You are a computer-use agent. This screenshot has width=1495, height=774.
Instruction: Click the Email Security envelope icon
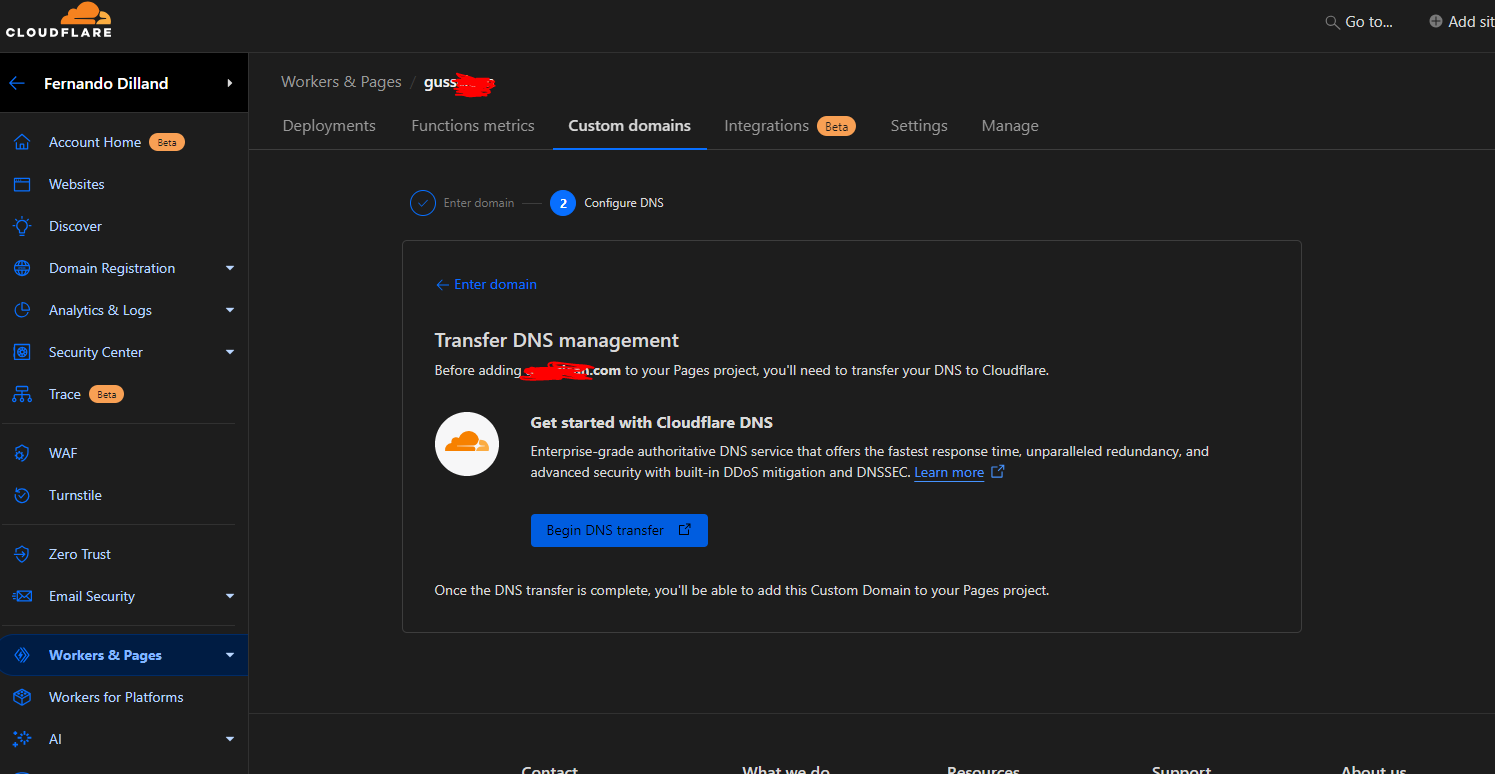point(22,596)
